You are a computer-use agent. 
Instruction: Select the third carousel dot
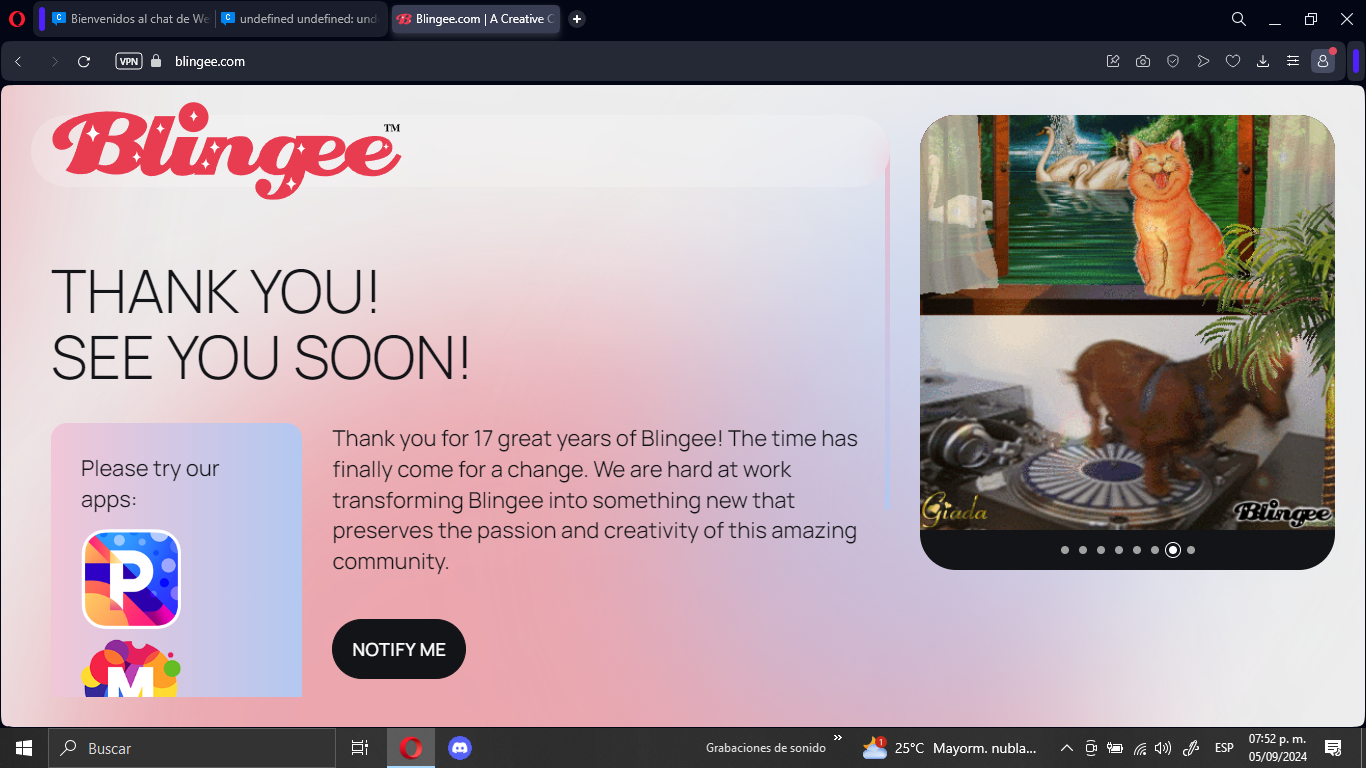[1101, 550]
